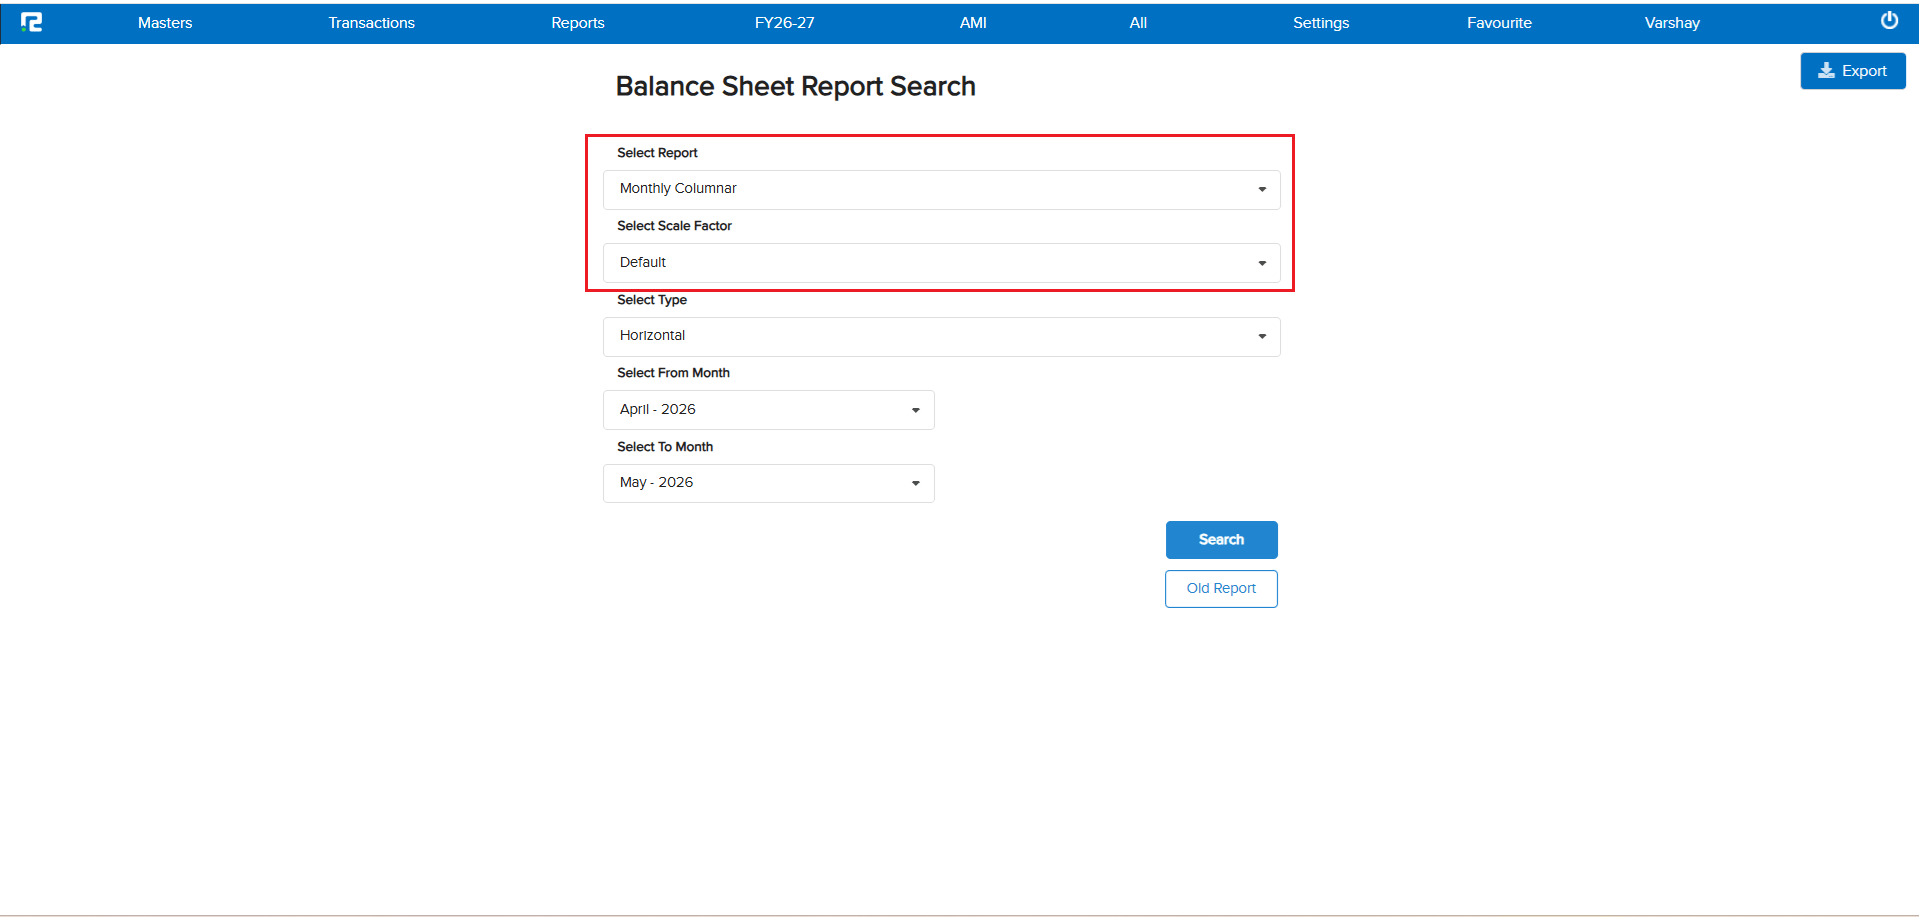Open the Settings menu

coord(1321,23)
